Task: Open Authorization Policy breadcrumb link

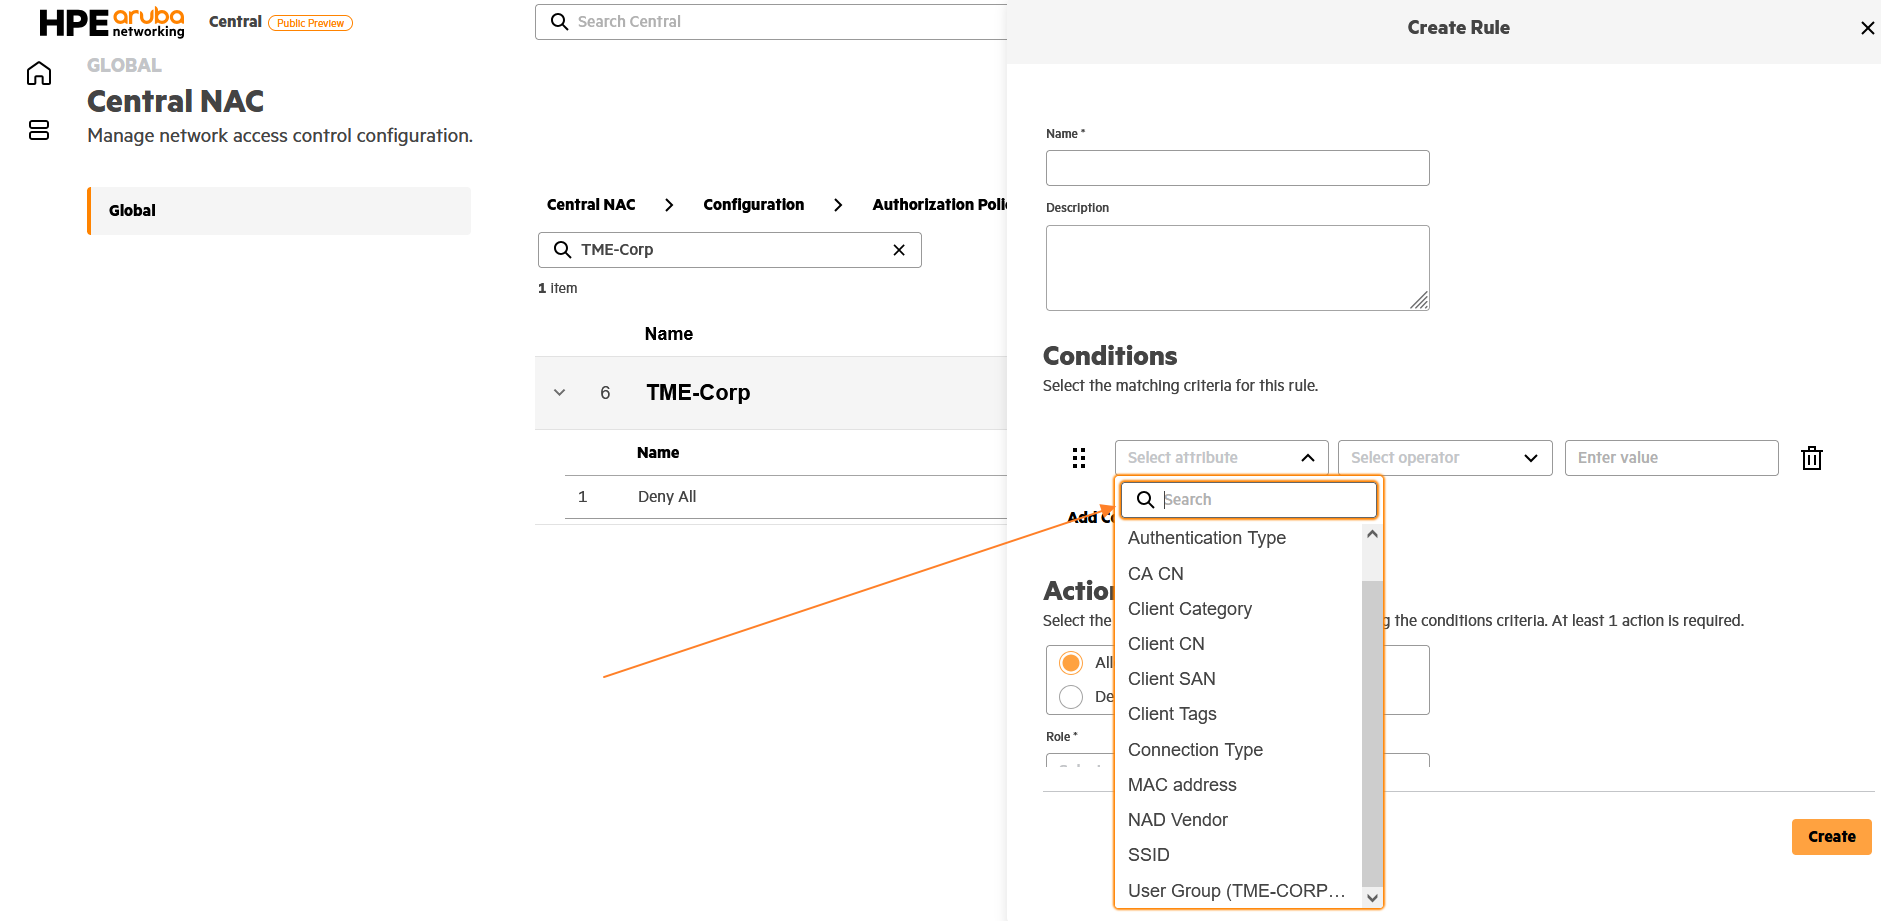Action: [939, 205]
